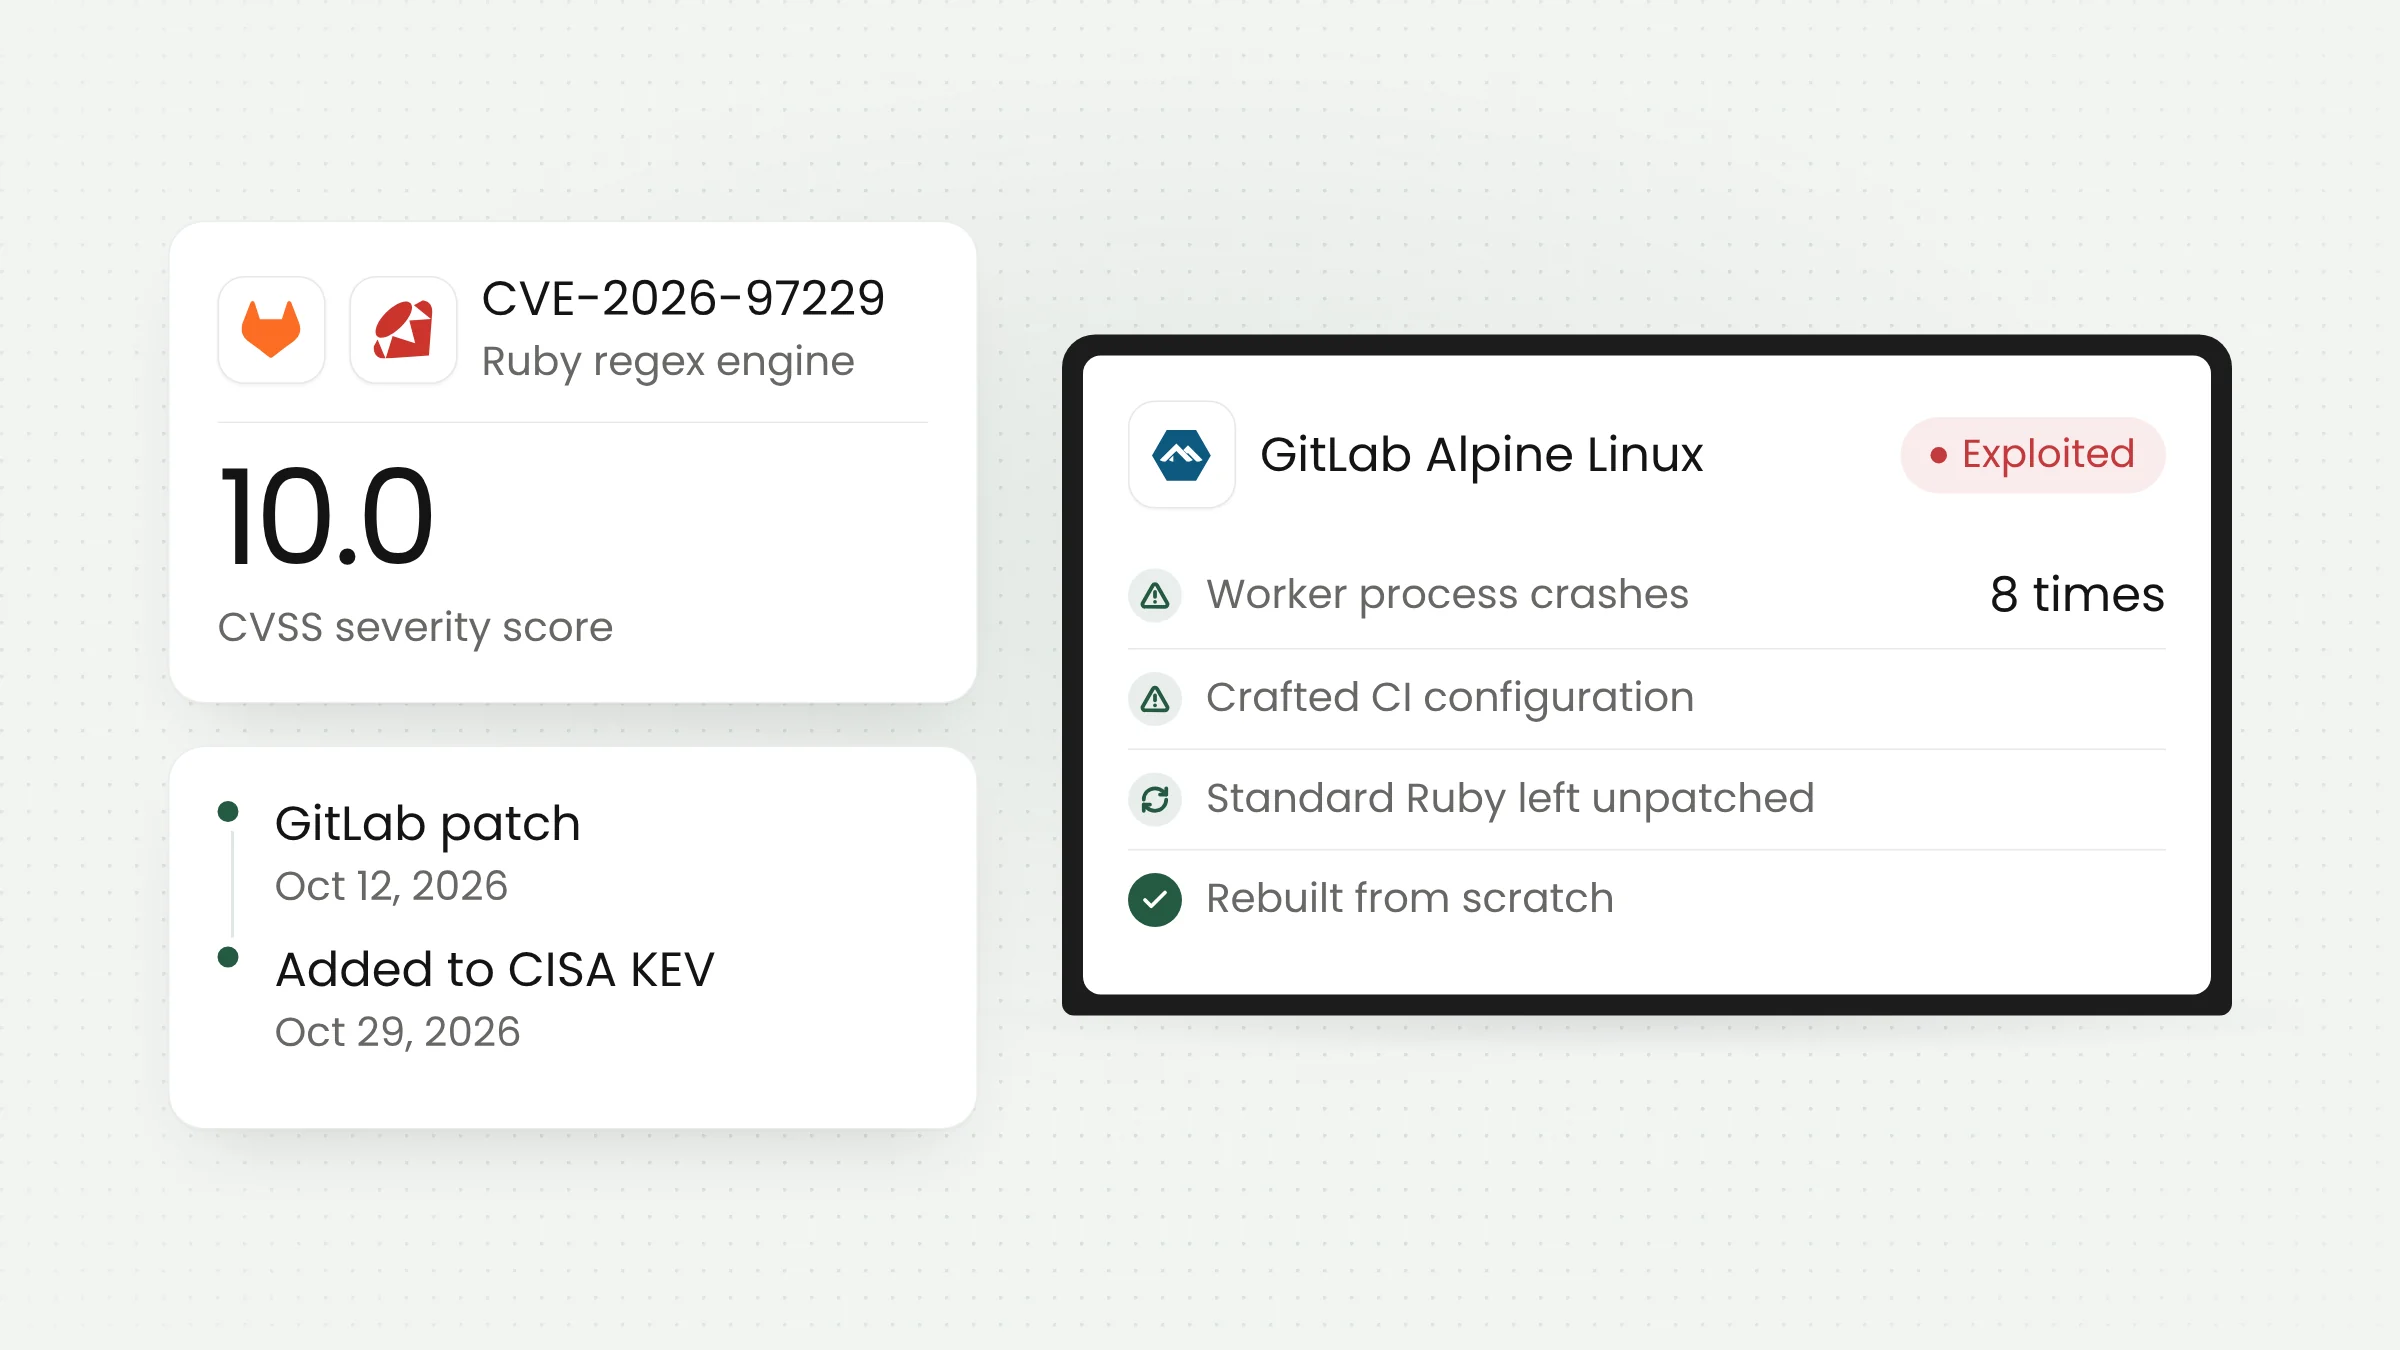This screenshot has width=2400, height=1350.
Task: Click the Rebuilt from scratch row text
Action: coord(1410,899)
